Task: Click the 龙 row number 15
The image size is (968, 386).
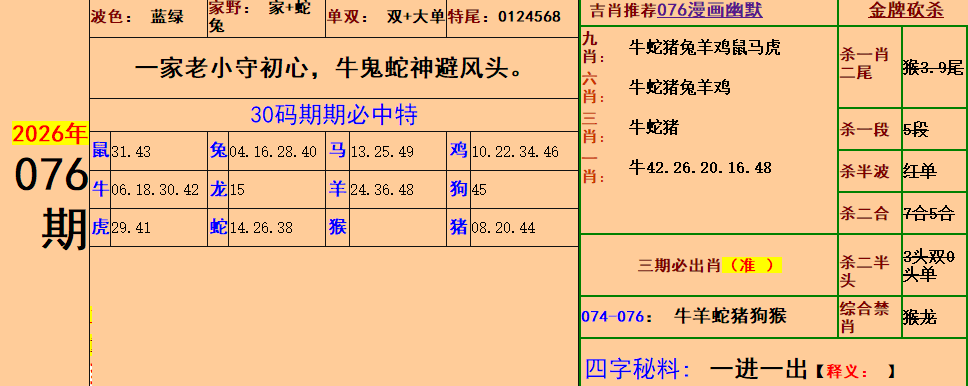Action: click(237, 190)
